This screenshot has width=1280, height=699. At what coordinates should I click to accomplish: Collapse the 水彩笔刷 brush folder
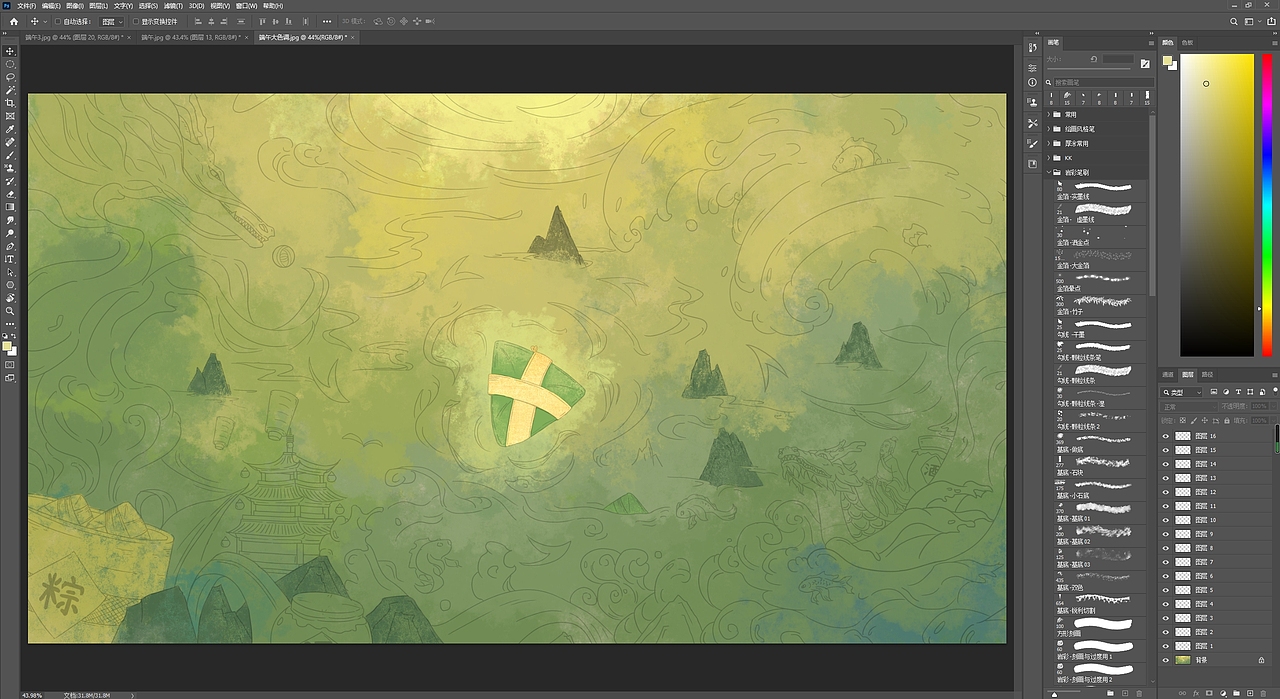click(1049, 172)
